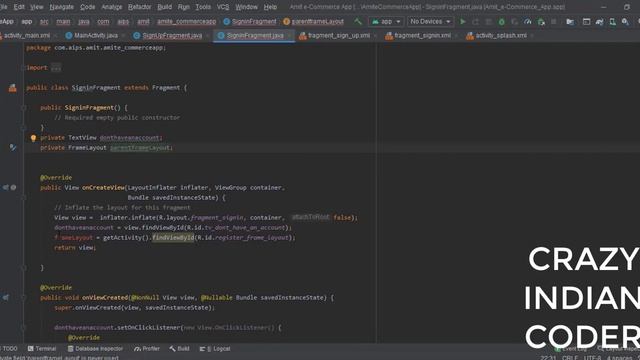This screenshot has width=640, height=360.
Task: Click the gutter icon beside parentframeLayout field
Action: click(13, 147)
